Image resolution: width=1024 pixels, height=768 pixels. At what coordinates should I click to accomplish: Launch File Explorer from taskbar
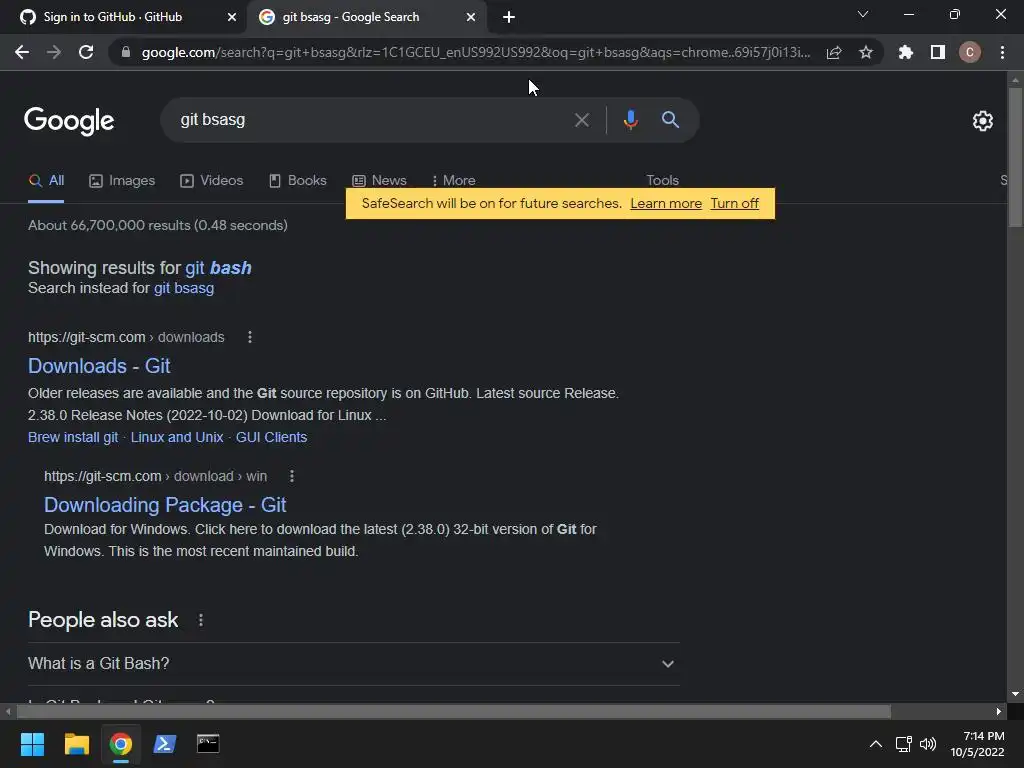(x=76, y=744)
